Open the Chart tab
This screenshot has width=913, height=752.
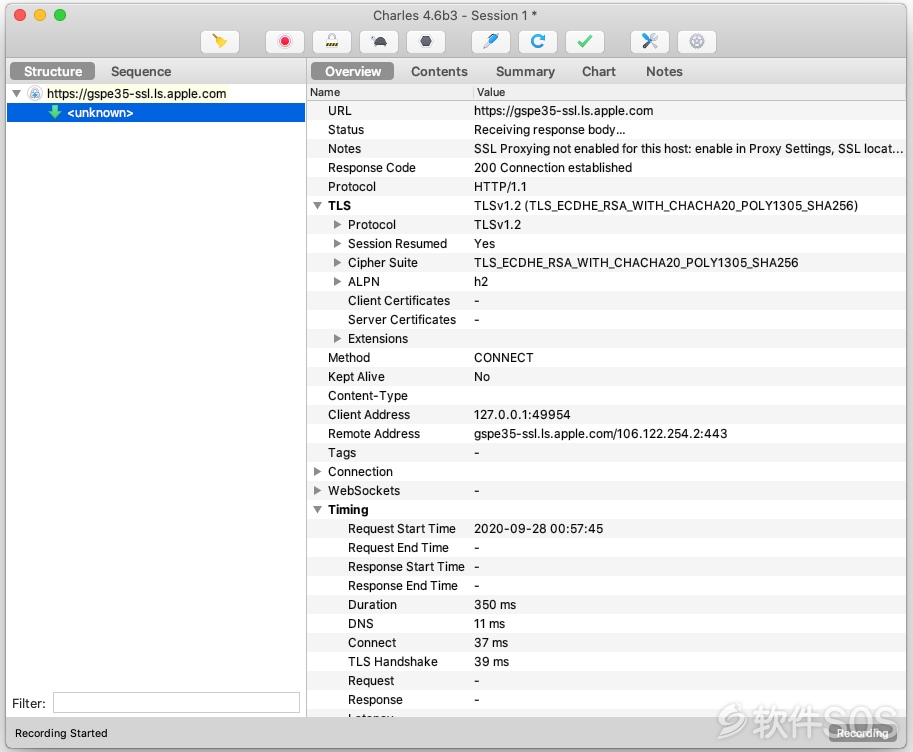tap(599, 72)
